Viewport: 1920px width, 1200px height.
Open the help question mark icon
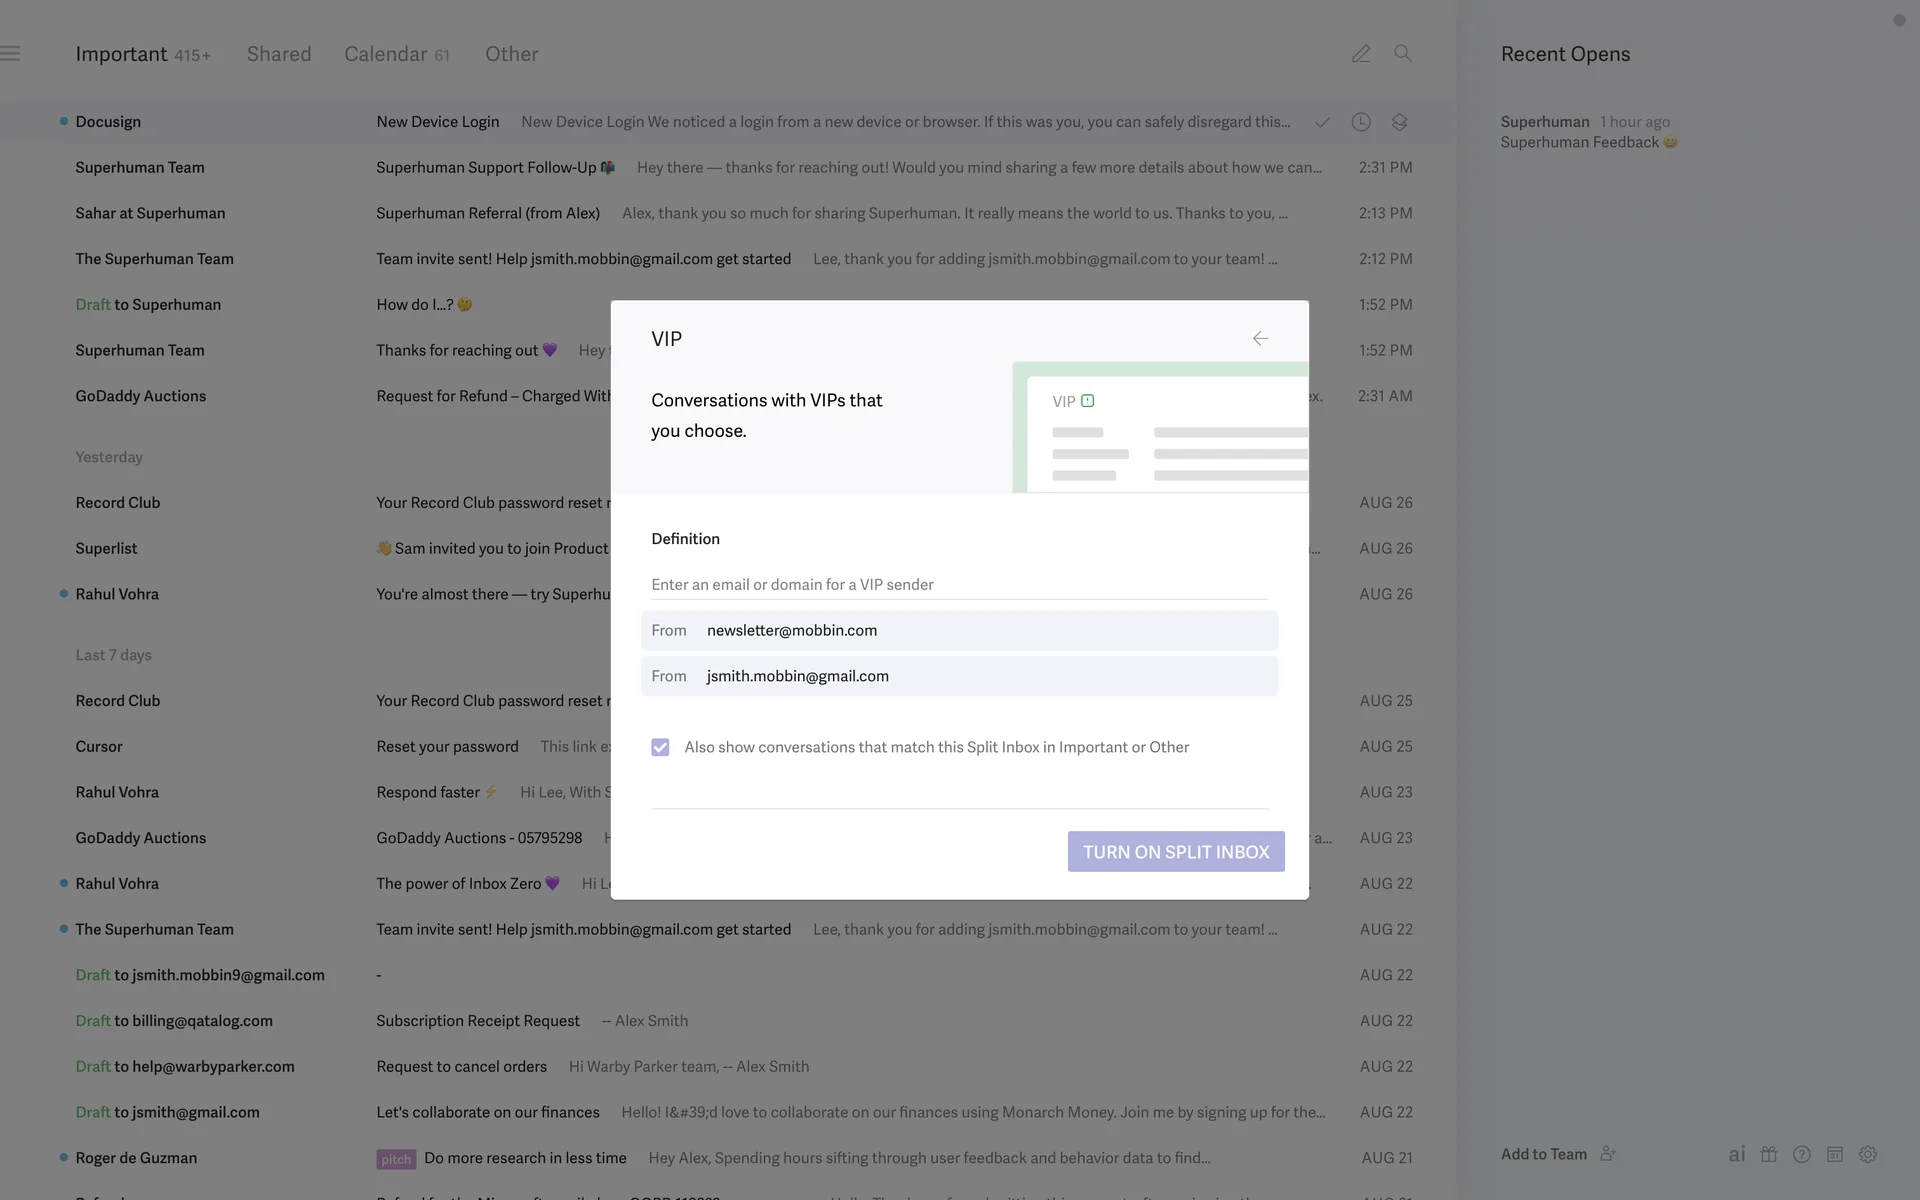tap(1802, 1154)
